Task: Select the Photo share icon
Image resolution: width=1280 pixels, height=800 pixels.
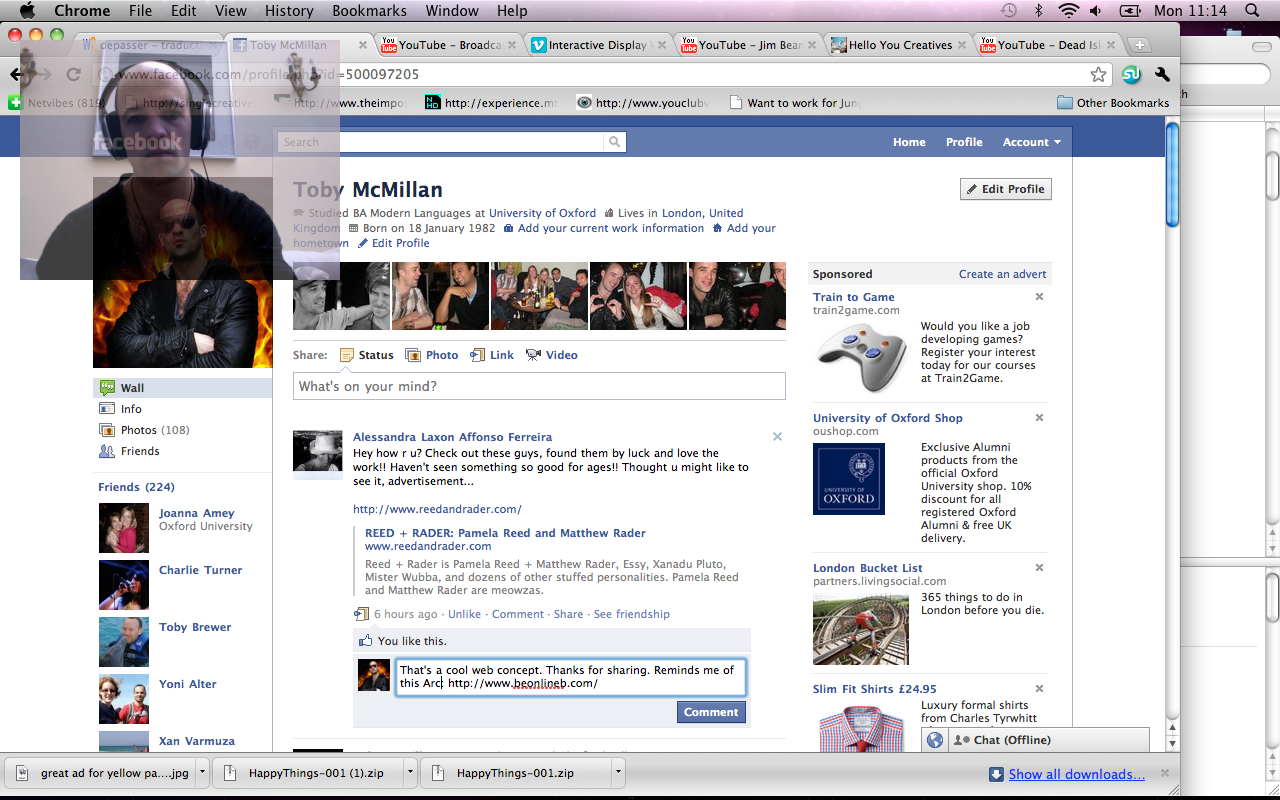Action: pos(413,355)
